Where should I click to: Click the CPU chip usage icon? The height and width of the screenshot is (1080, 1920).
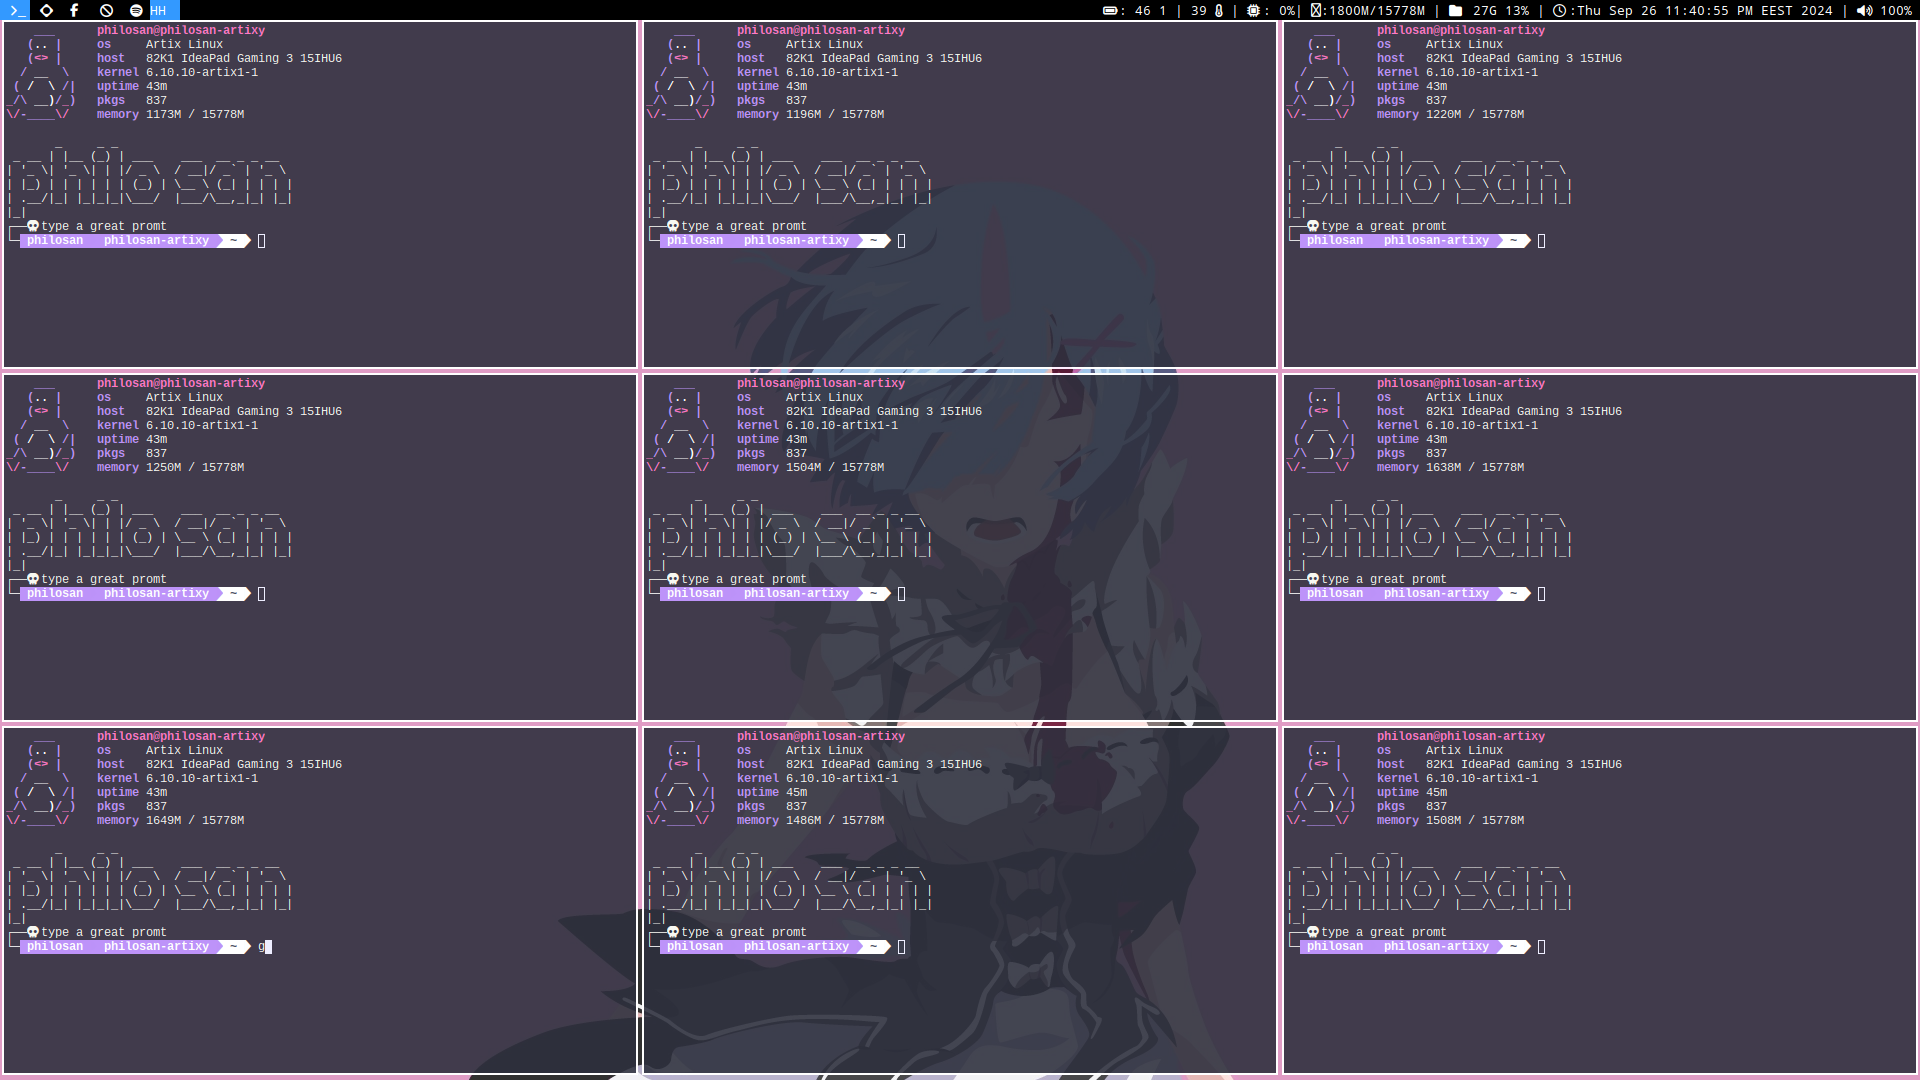tap(1253, 10)
